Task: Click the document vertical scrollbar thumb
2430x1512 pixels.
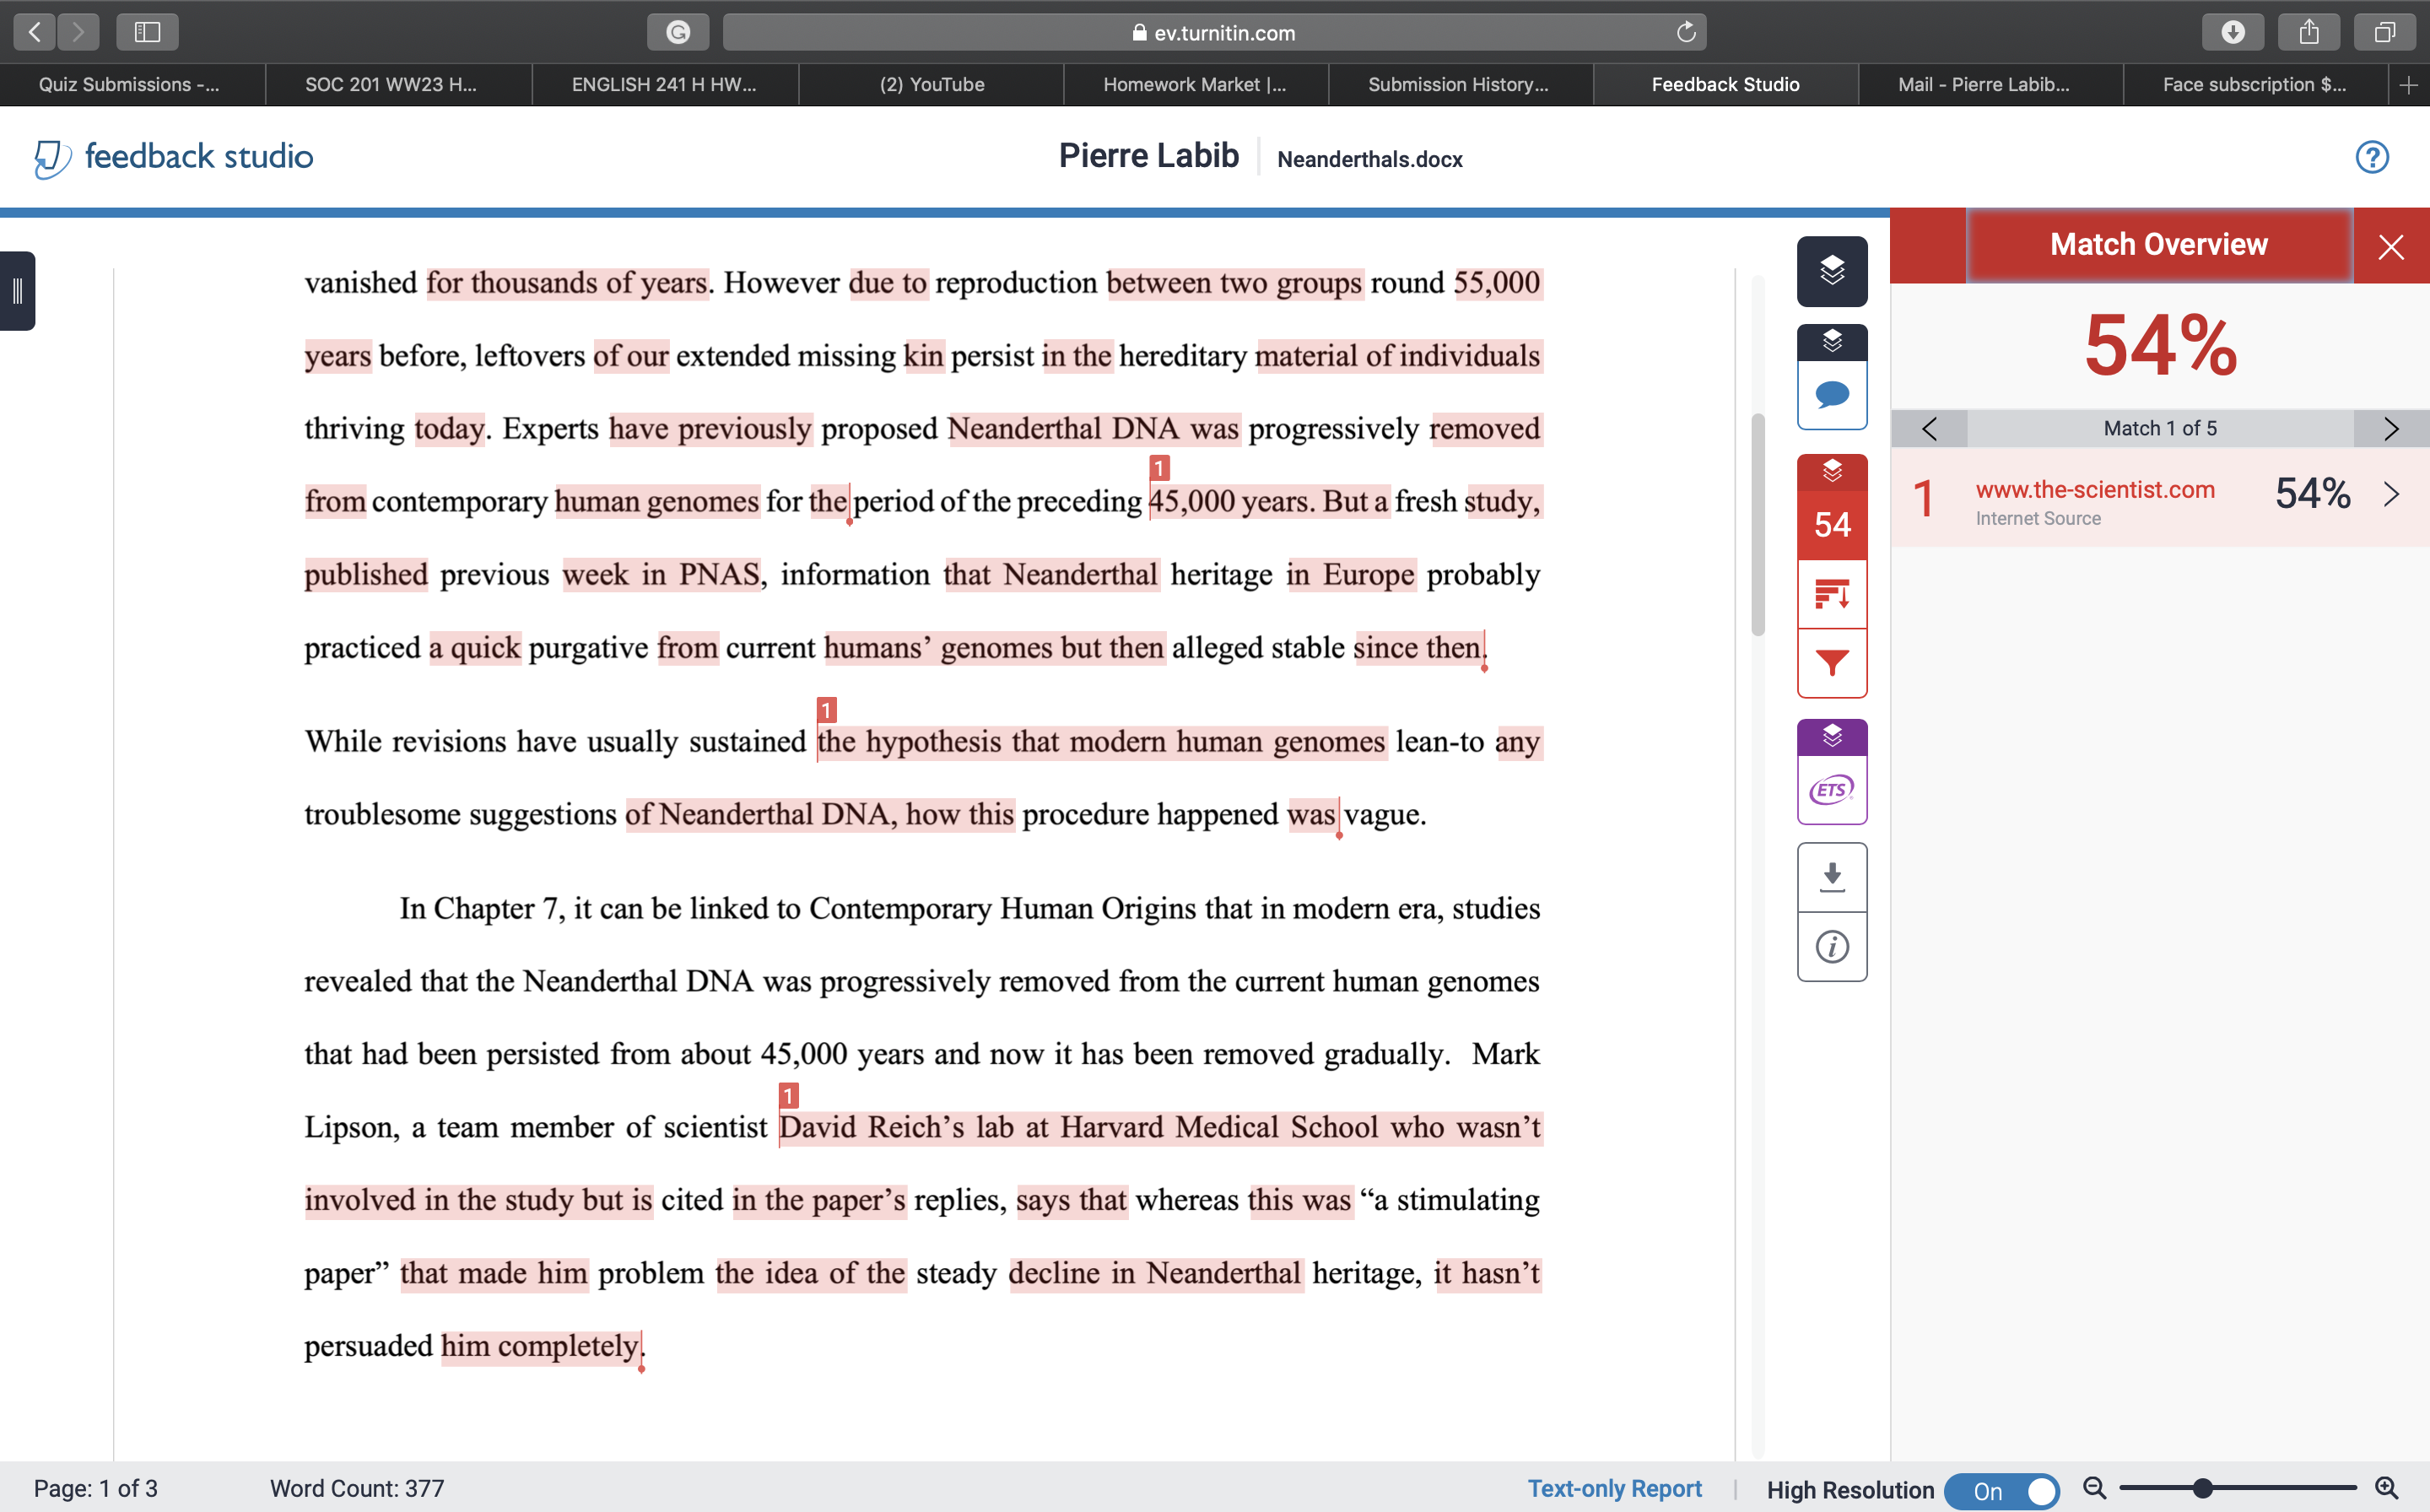Action: 1758,524
